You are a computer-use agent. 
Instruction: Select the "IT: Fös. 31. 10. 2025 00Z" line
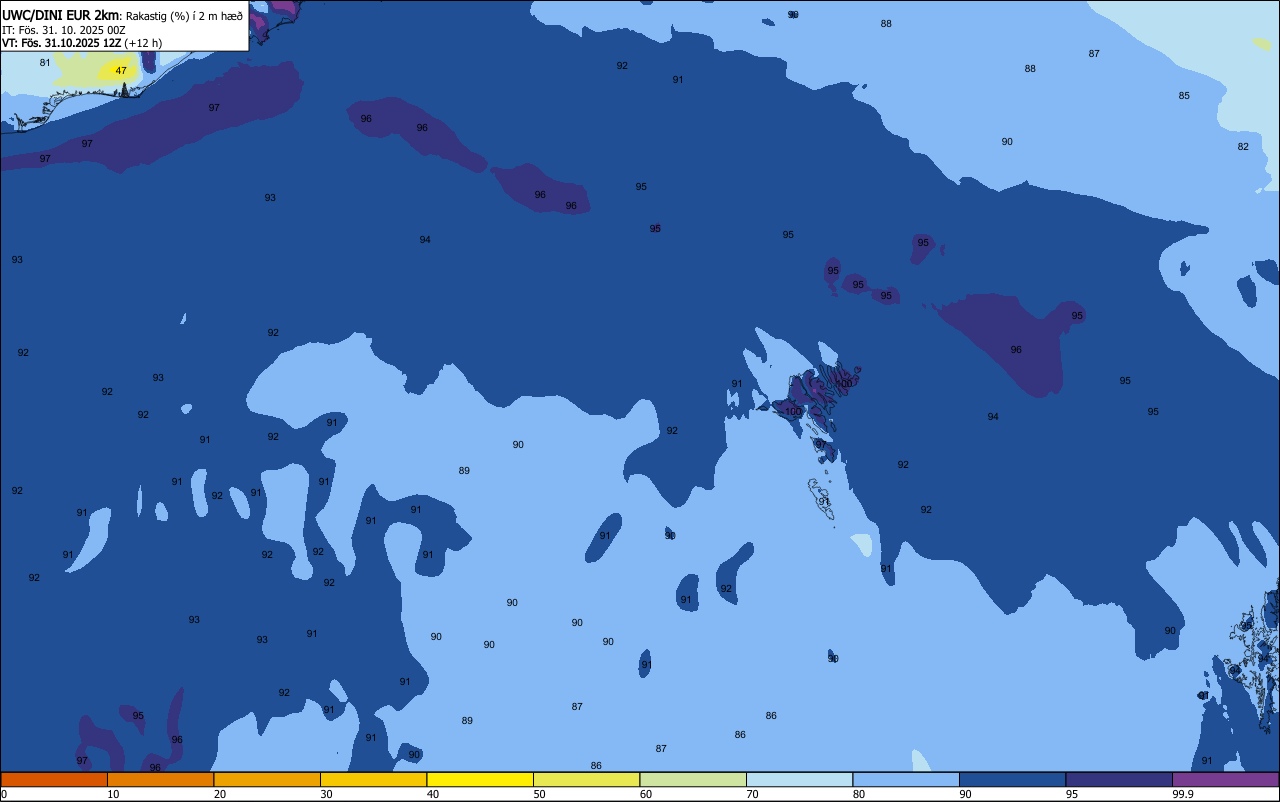(66, 30)
